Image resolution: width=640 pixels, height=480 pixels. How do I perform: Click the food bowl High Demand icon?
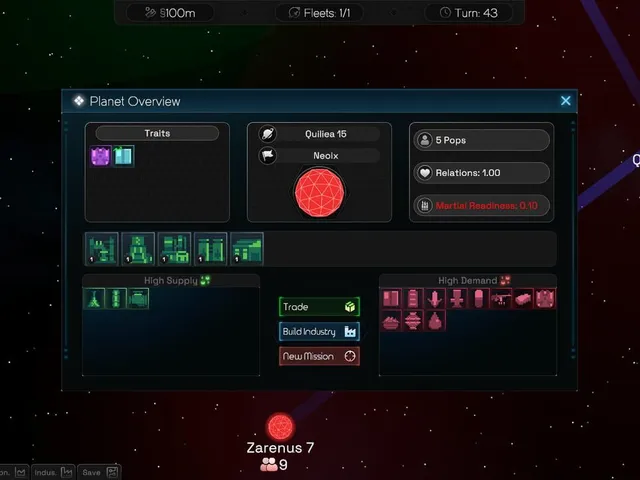click(391, 320)
